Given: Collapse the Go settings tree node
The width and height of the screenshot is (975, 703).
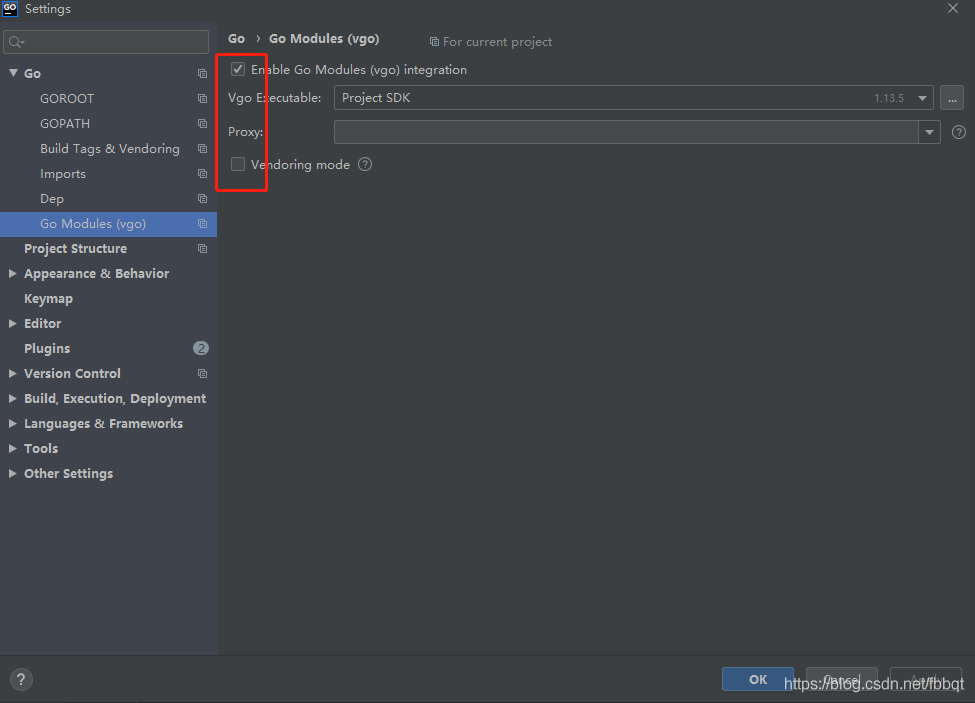Looking at the screenshot, I should click(13, 73).
